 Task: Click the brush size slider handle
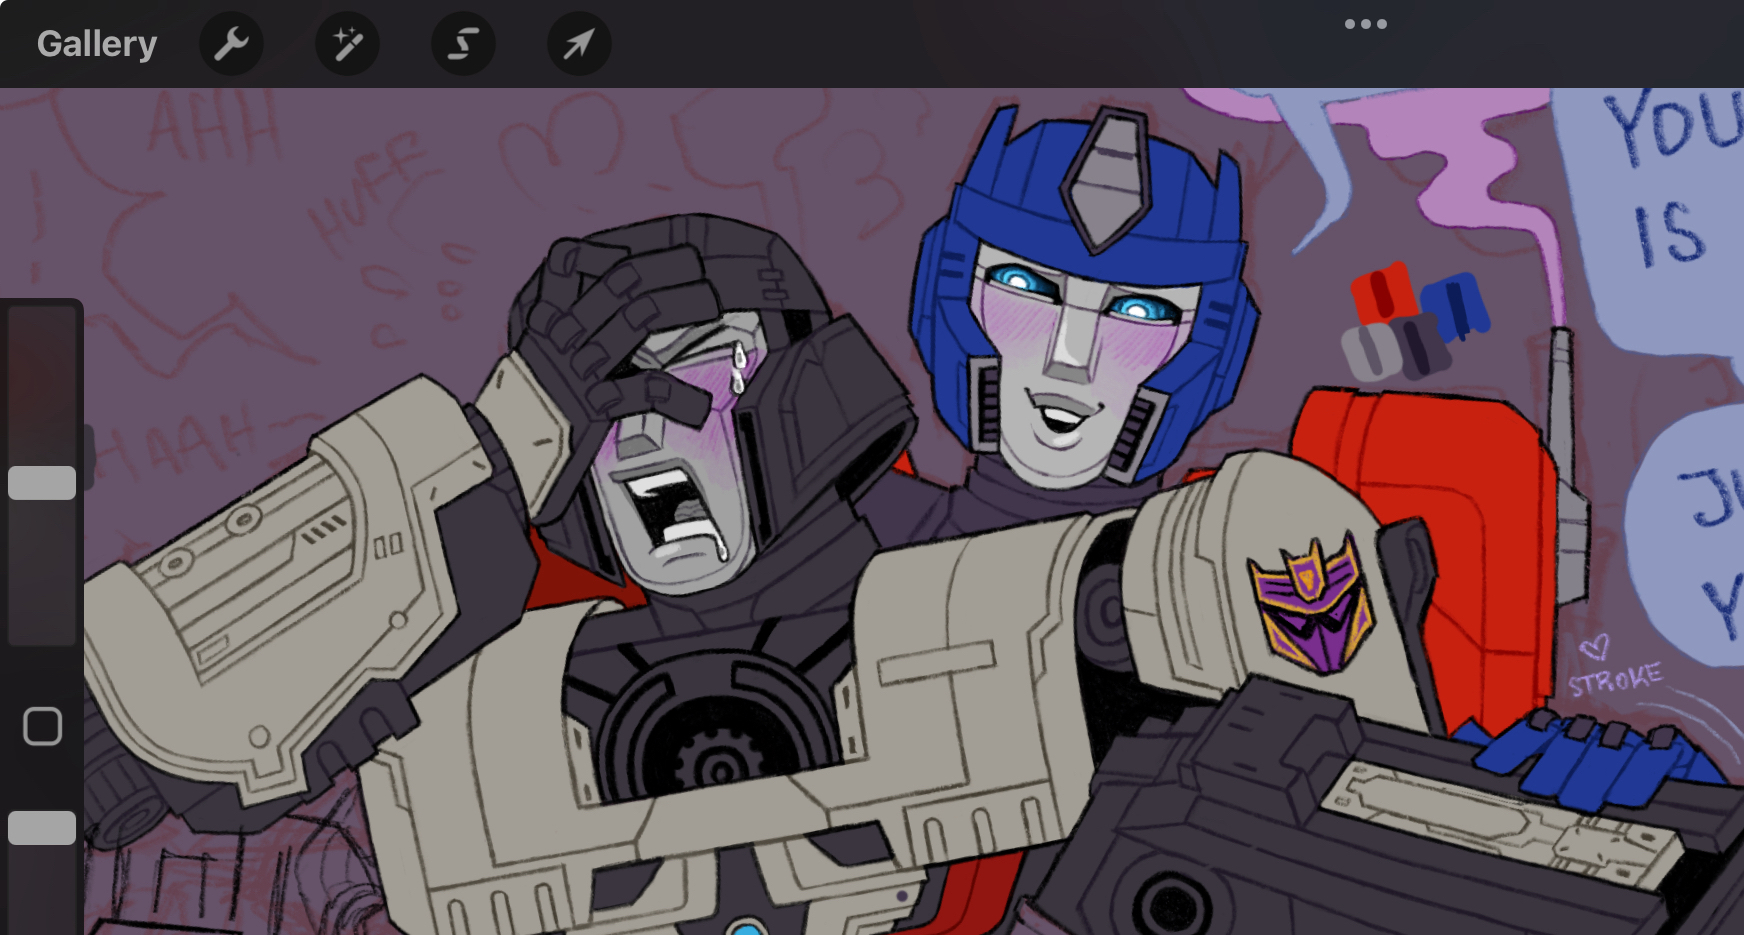42,483
